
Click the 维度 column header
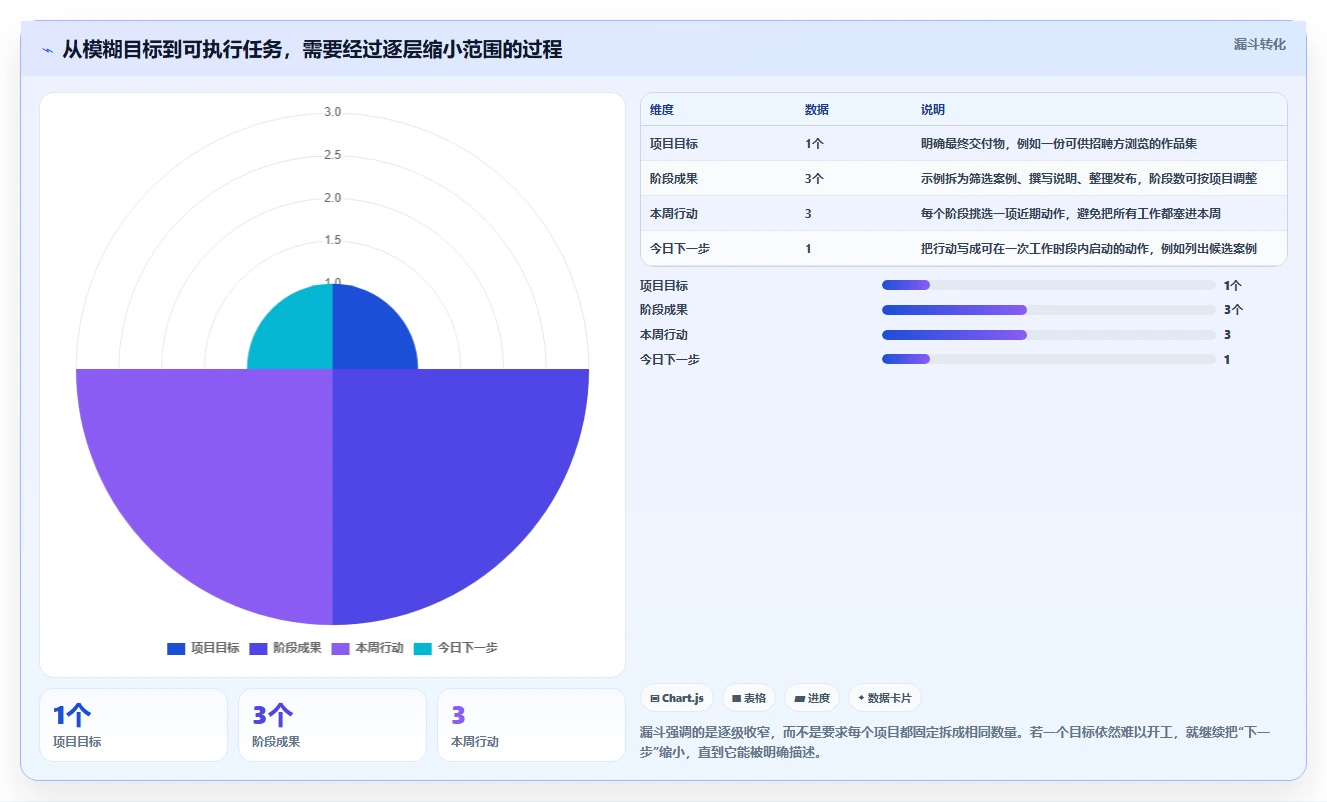click(662, 110)
